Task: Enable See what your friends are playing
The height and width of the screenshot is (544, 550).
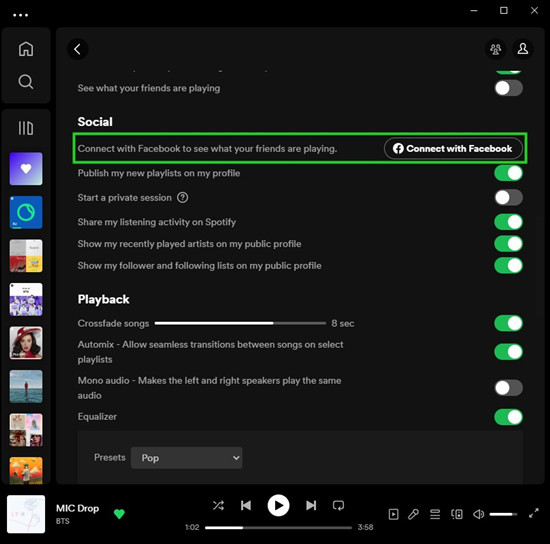Action: 508,88
